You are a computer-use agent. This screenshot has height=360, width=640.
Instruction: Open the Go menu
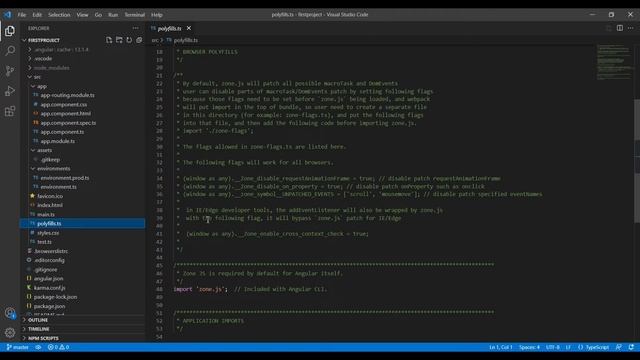coord(98,15)
